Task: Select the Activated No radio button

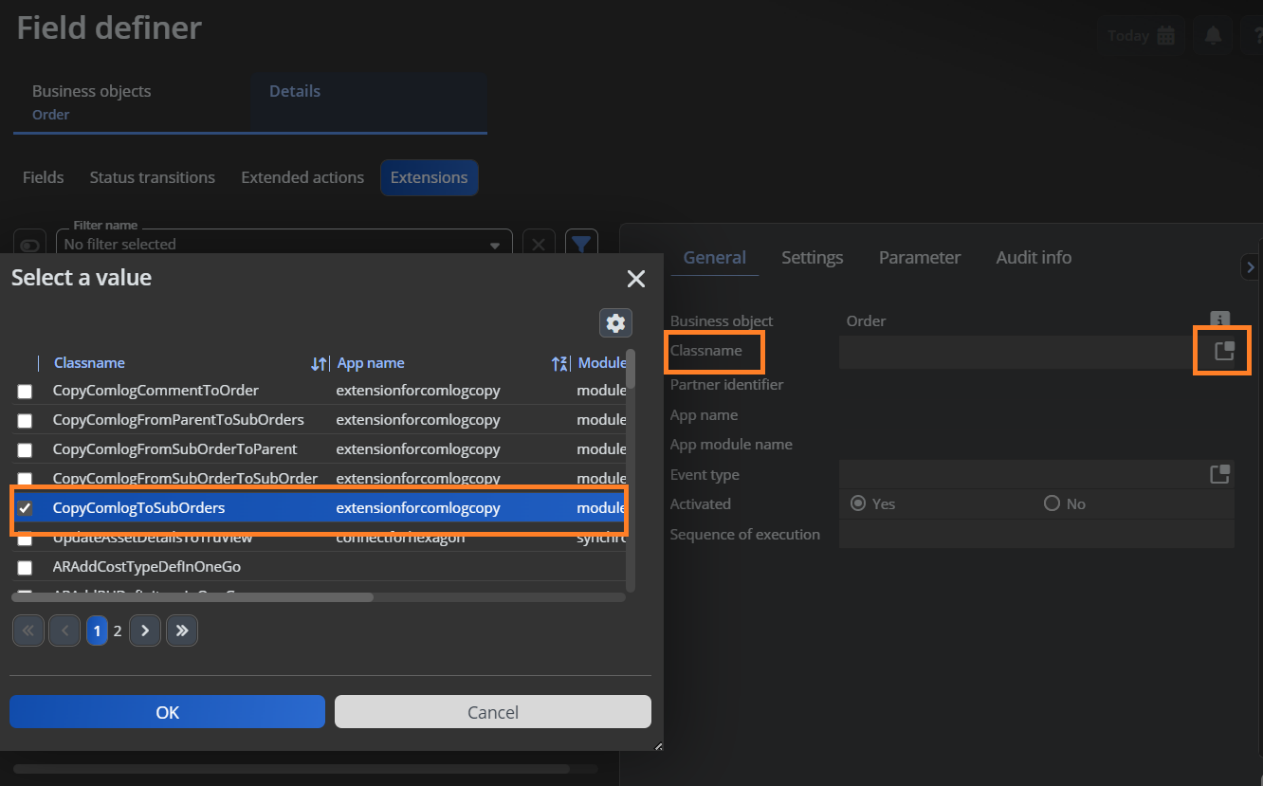Action: pyautogui.click(x=1051, y=503)
